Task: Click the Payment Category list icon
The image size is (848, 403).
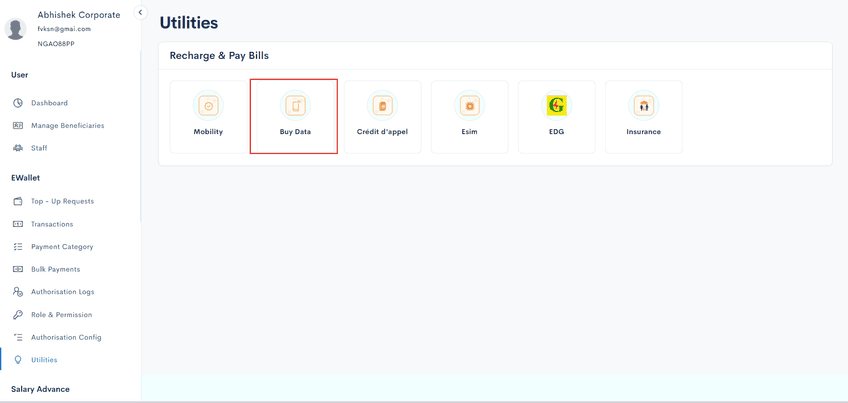Action: click(x=18, y=247)
